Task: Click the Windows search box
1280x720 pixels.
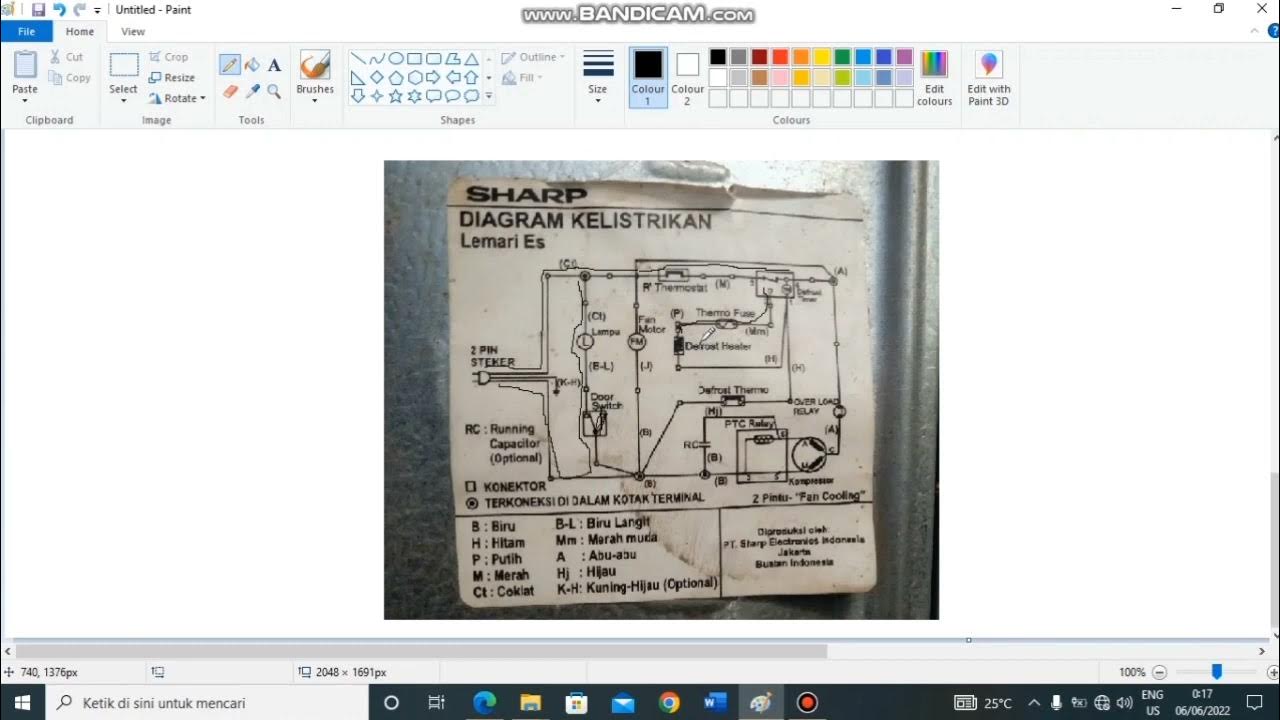Action: pyautogui.click(x=208, y=703)
